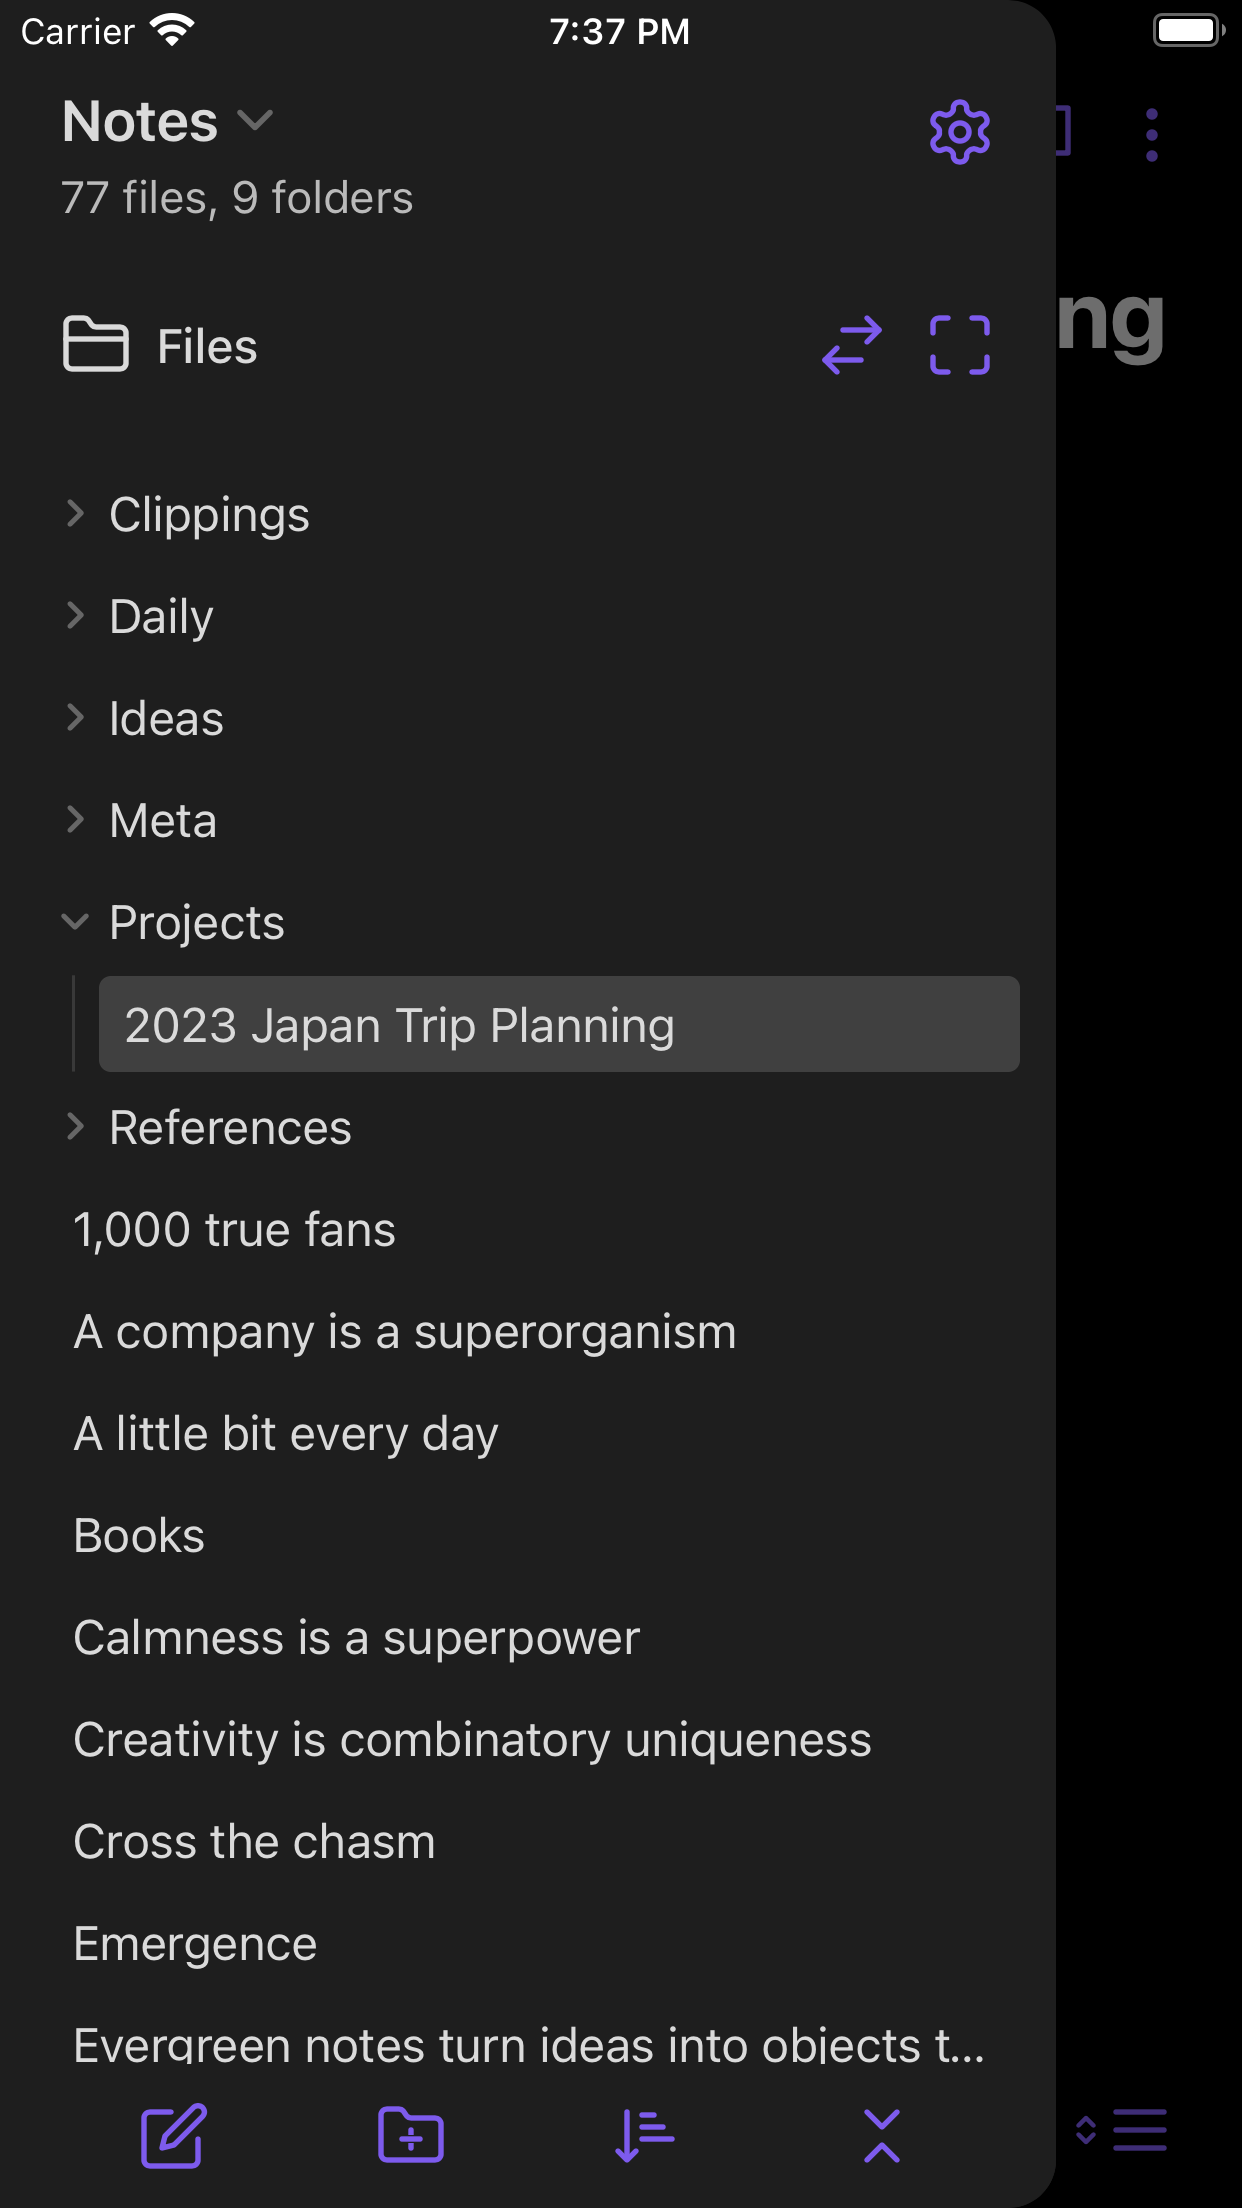This screenshot has width=1242, height=2208.
Task: Open the Calmness is a superpower note
Action: point(356,1637)
